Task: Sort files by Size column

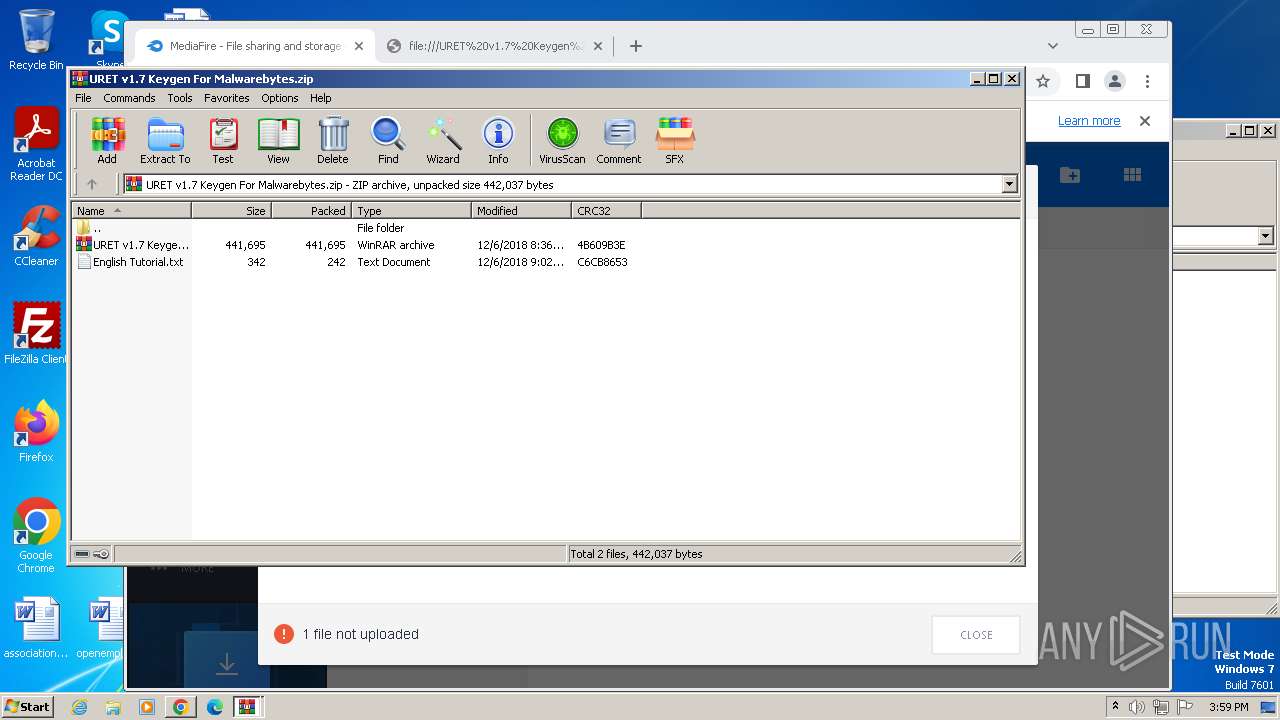Action: (x=231, y=211)
